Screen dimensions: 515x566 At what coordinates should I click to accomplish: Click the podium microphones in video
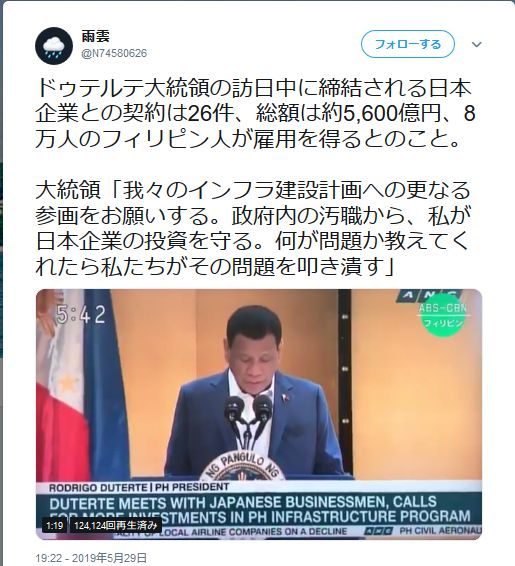248,421
